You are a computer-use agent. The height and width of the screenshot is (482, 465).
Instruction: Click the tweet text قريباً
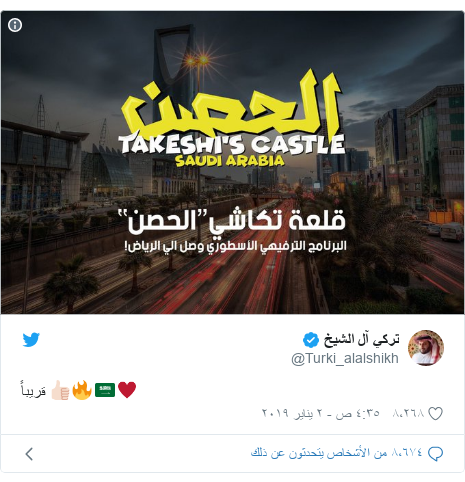[33, 390]
